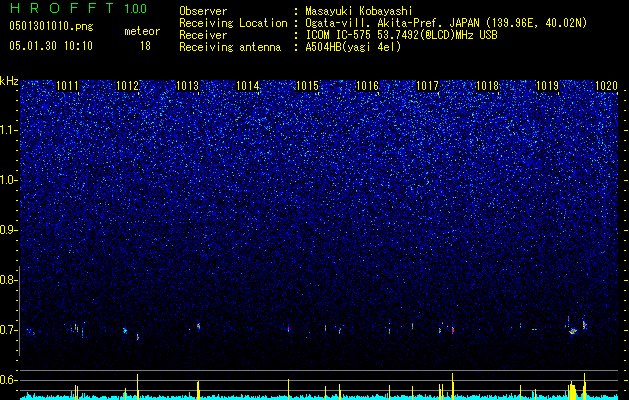Click the 1014 time marker

[x=248, y=86]
